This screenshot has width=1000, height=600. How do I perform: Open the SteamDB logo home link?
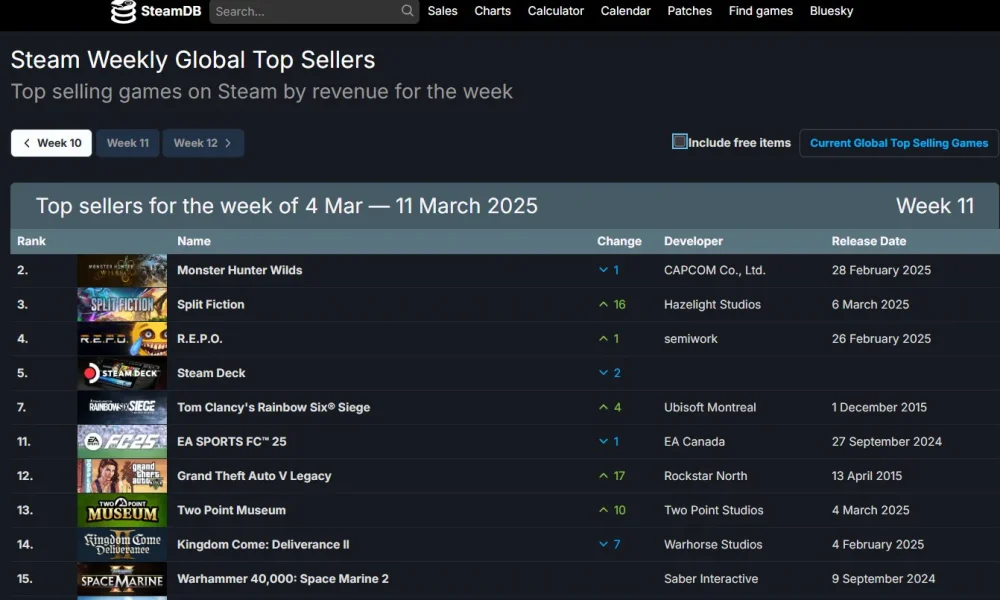point(156,11)
